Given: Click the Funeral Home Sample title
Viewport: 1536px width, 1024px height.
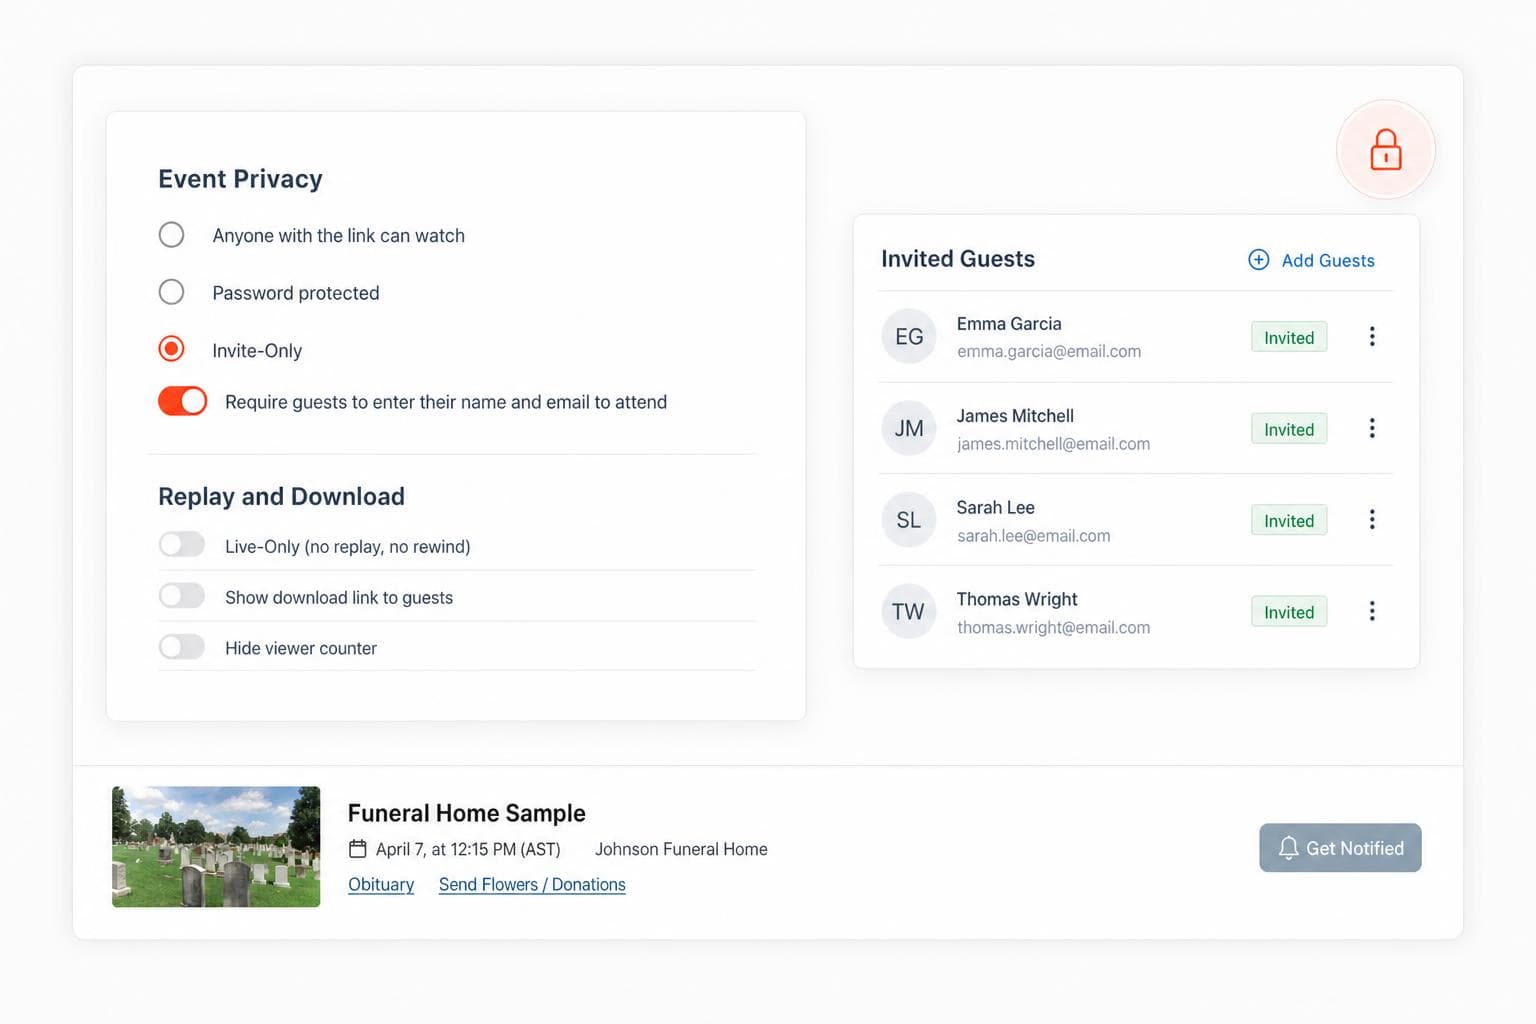Looking at the screenshot, I should [x=467, y=813].
